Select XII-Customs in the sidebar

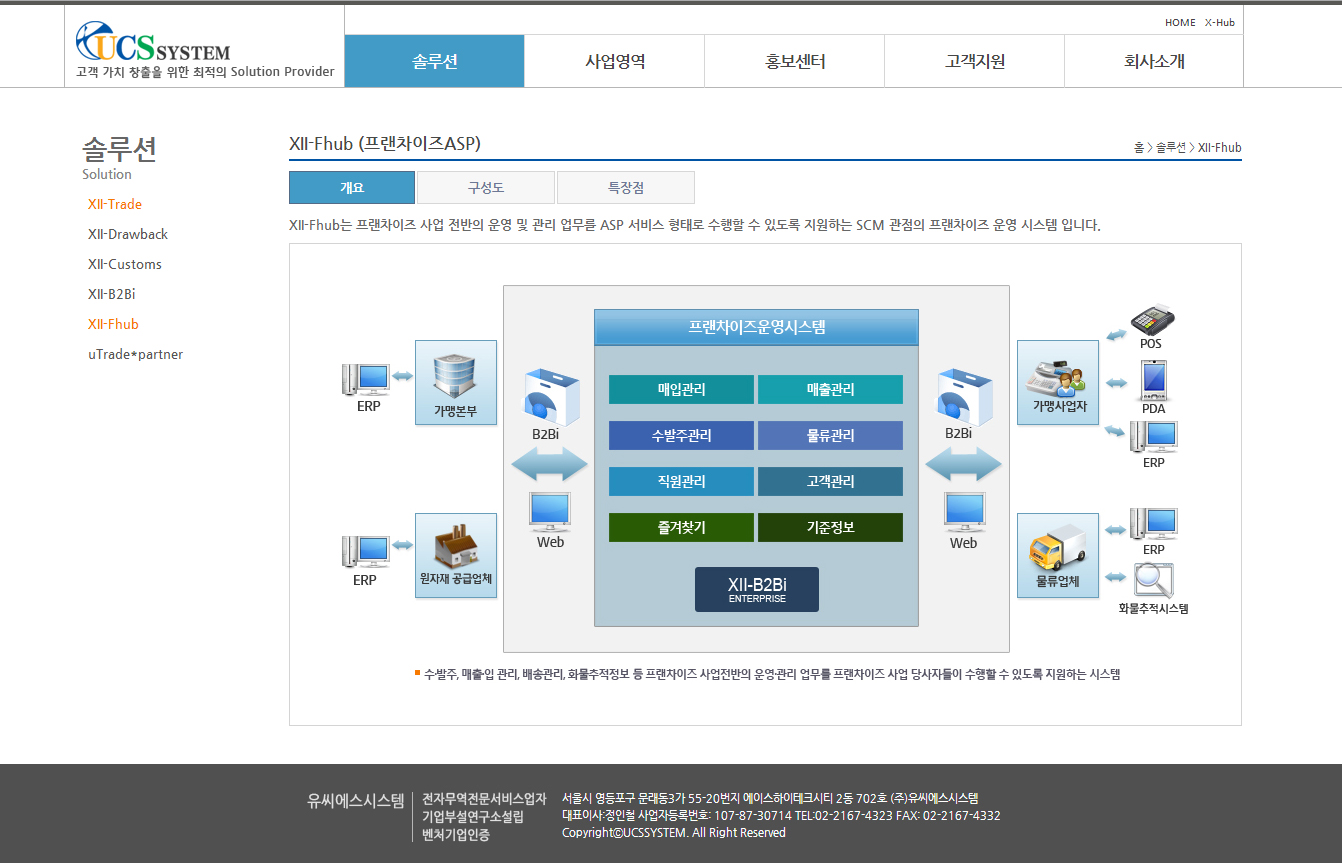point(125,264)
